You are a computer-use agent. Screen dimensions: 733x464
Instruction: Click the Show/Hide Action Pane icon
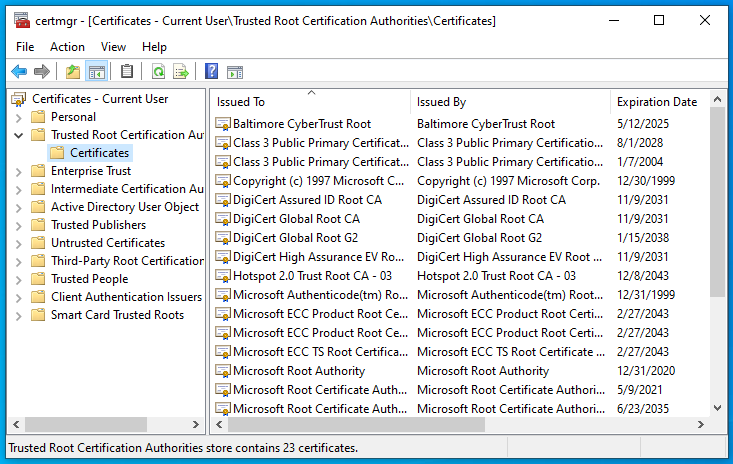click(235, 71)
